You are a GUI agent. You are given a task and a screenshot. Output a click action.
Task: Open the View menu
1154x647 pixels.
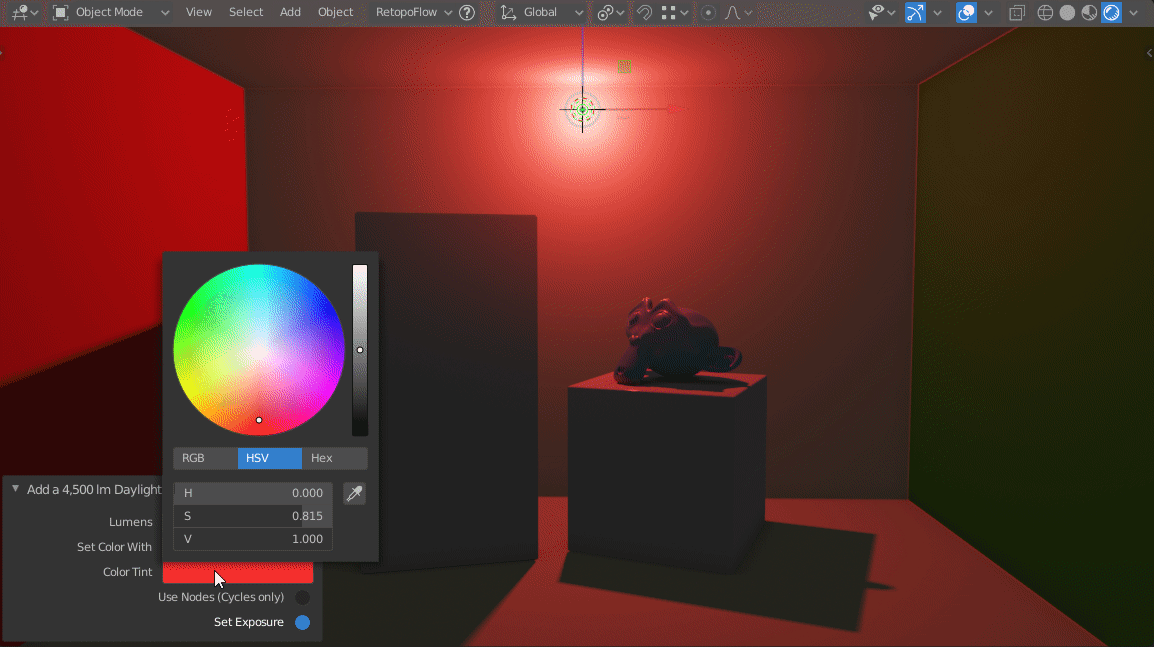click(x=199, y=13)
